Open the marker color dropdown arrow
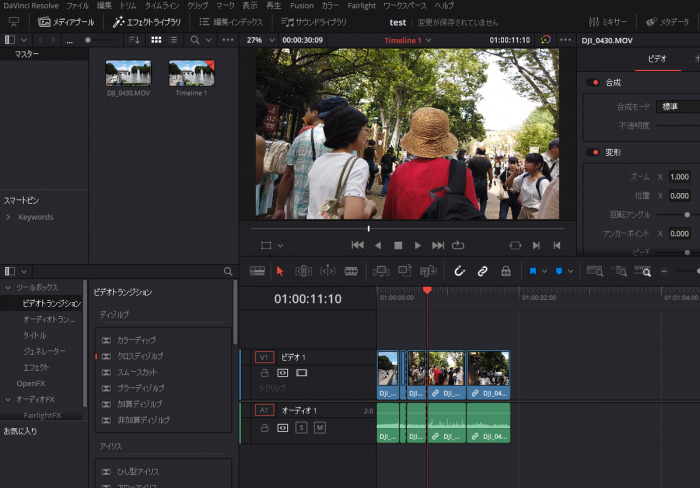The width and height of the screenshot is (700, 488). pyautogui.click(x=571, y=271)
